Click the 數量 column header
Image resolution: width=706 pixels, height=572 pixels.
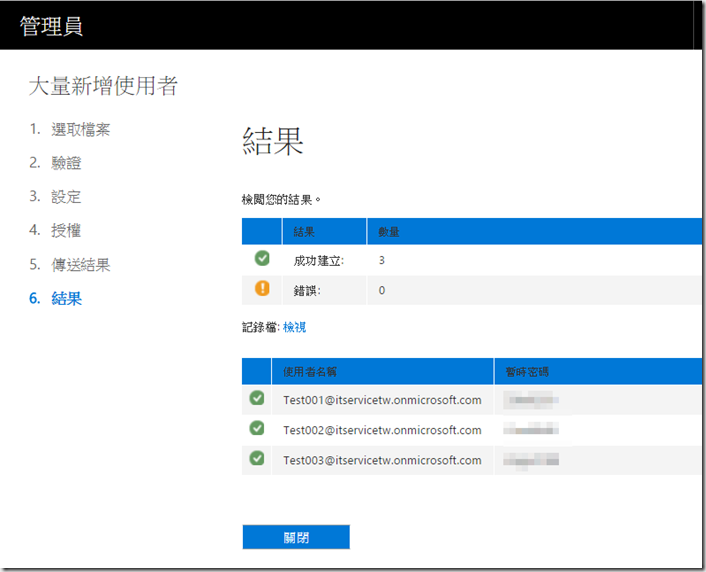click(x=389, y=232)
